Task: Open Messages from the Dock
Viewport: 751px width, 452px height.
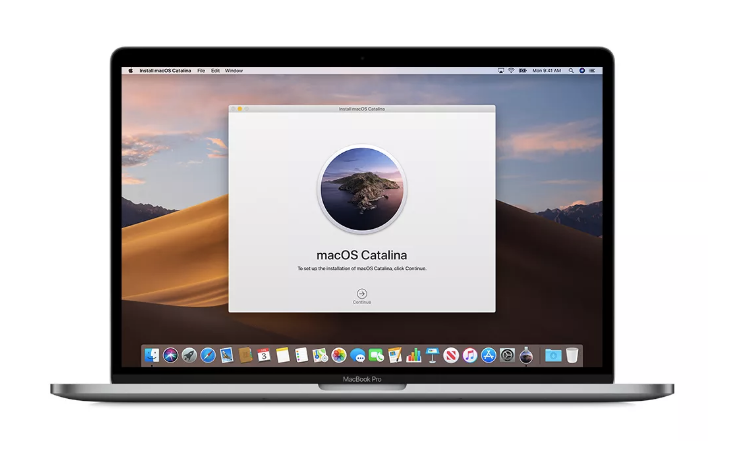Action: tap(357, 355)
